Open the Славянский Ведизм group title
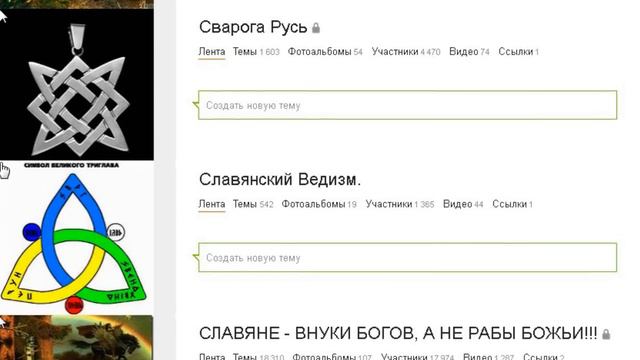This screenshot has width=640, height=360. (280, 179)
